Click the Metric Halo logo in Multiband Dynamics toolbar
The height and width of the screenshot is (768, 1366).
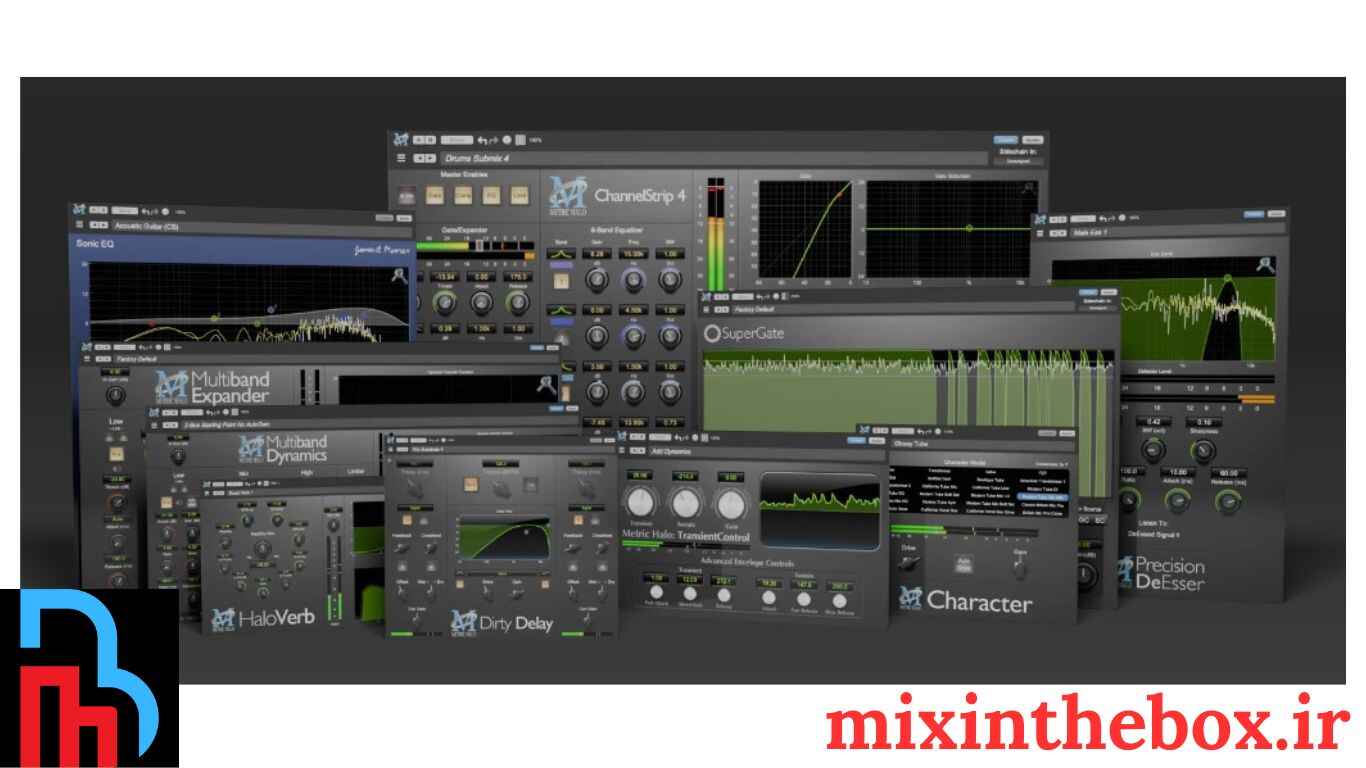154,412
